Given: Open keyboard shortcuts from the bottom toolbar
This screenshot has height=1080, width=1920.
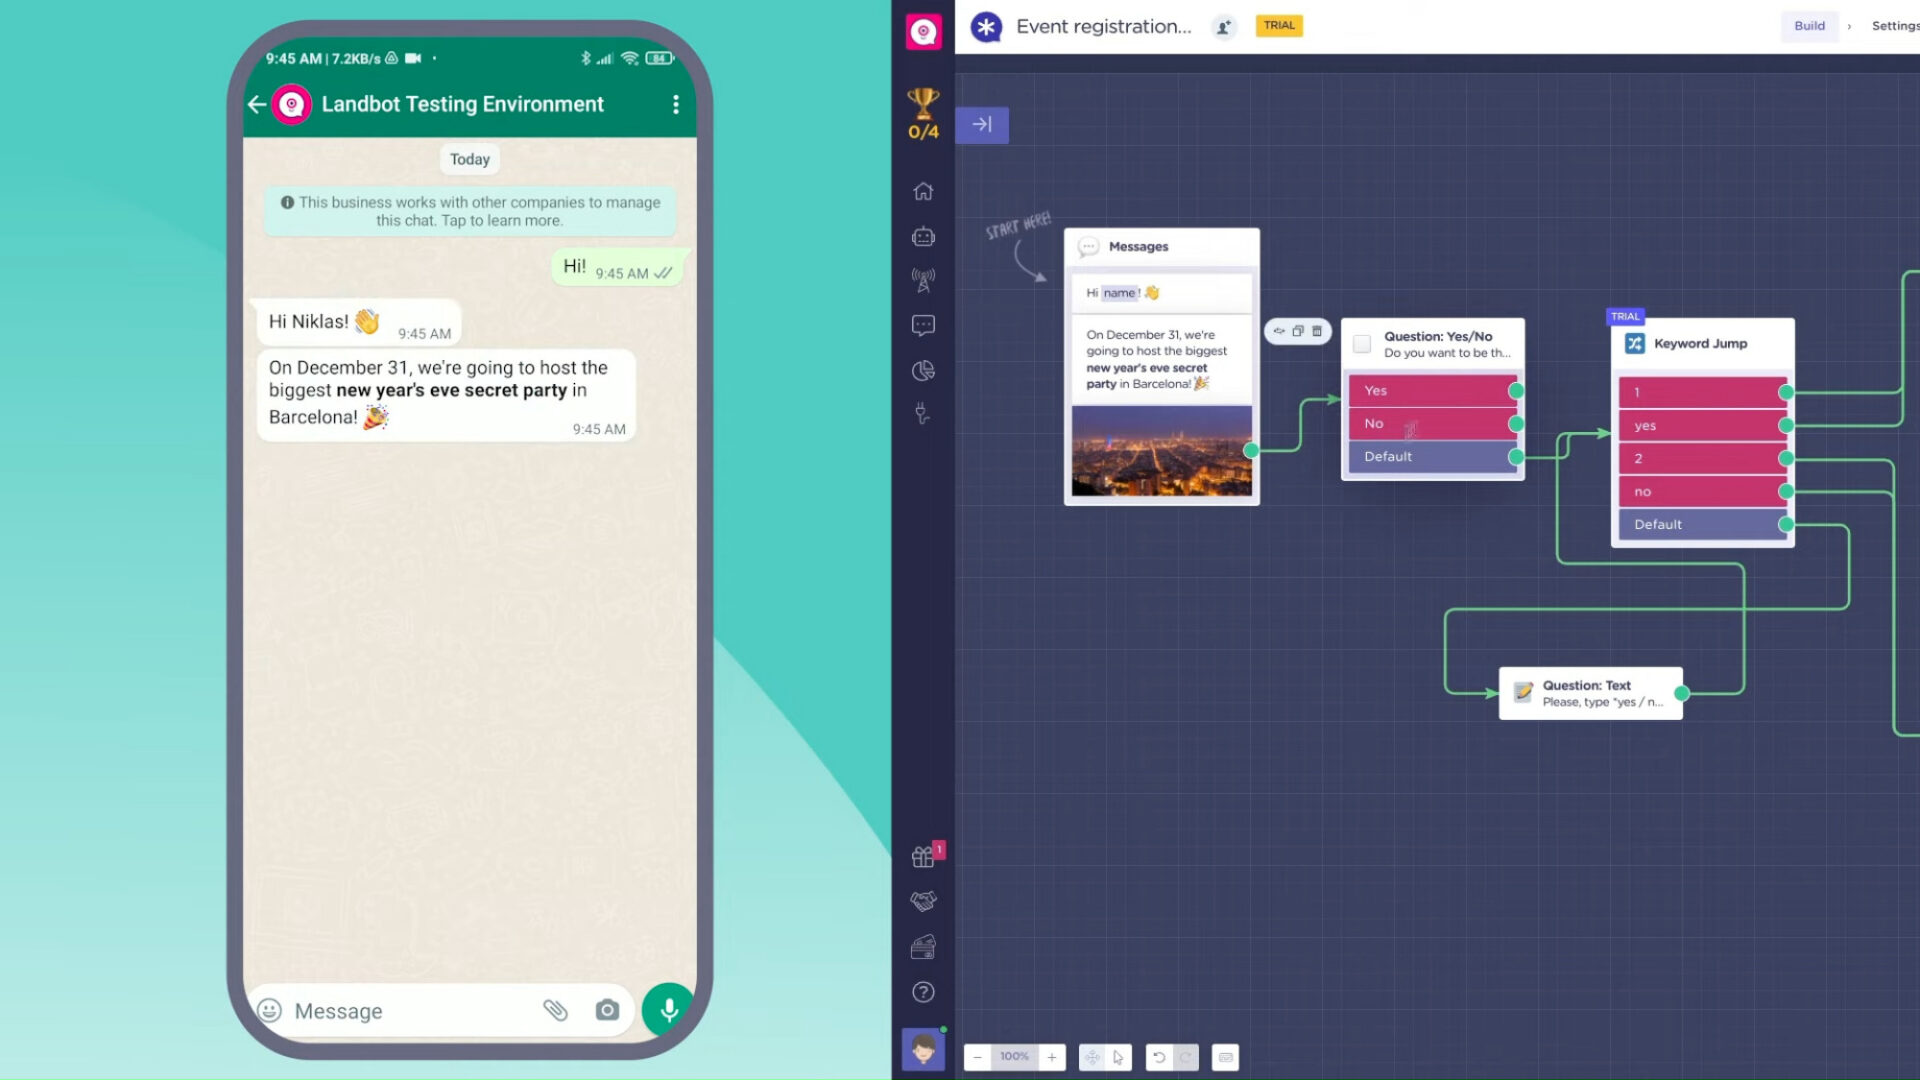Looking at the screenshot, I should click(x=1224, y=1057).
